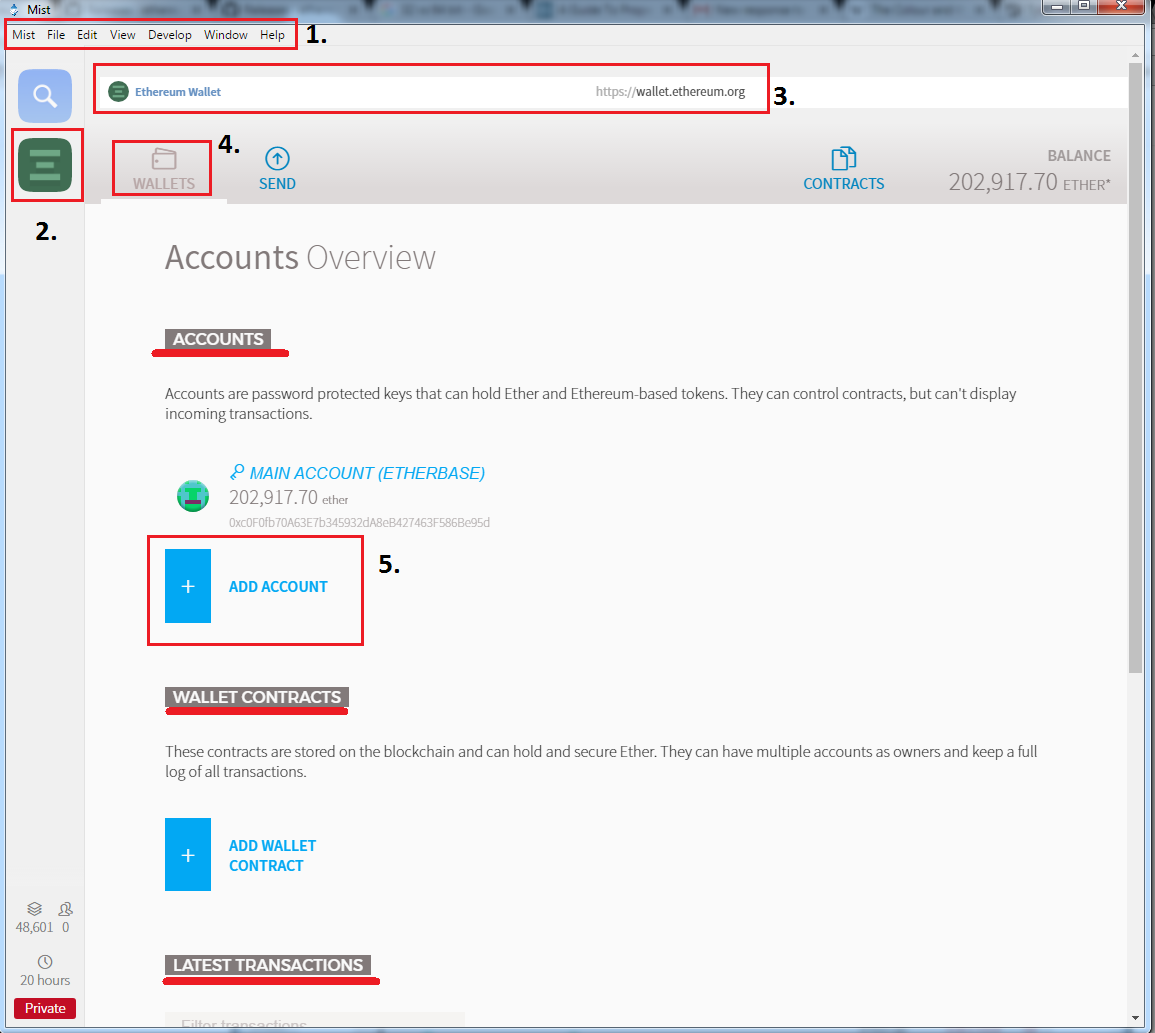Click the Accounts section heading
Image resolution: width=1155 pixels, height=1033 pixels.
(218, 339)
